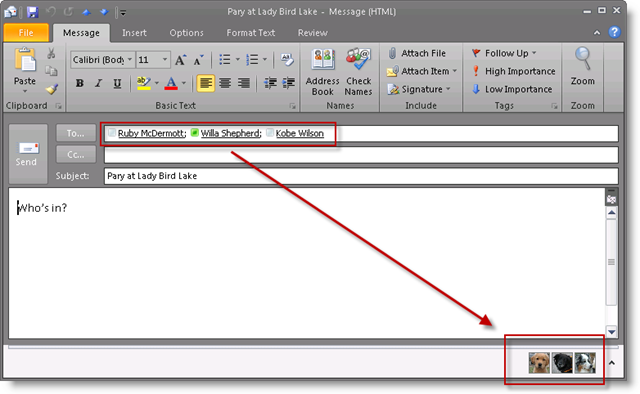The image size is (640, 394).
Task: Open the Signature menu
Action: click(419, 89)
